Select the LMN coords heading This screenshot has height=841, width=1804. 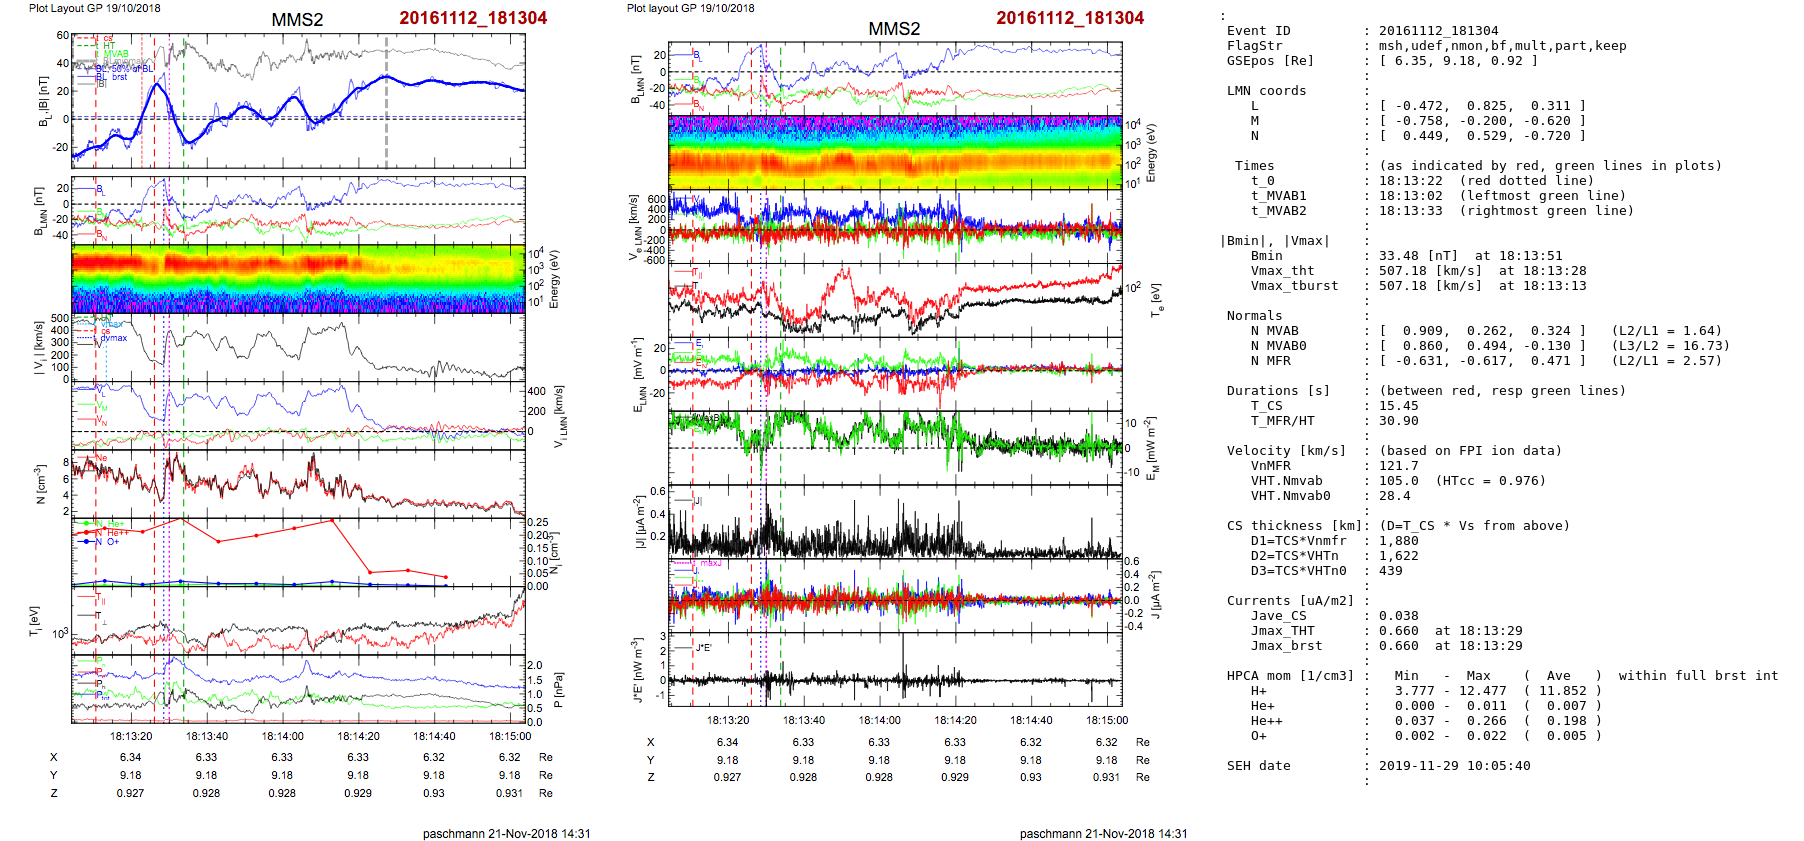[x=1266, y=91]
